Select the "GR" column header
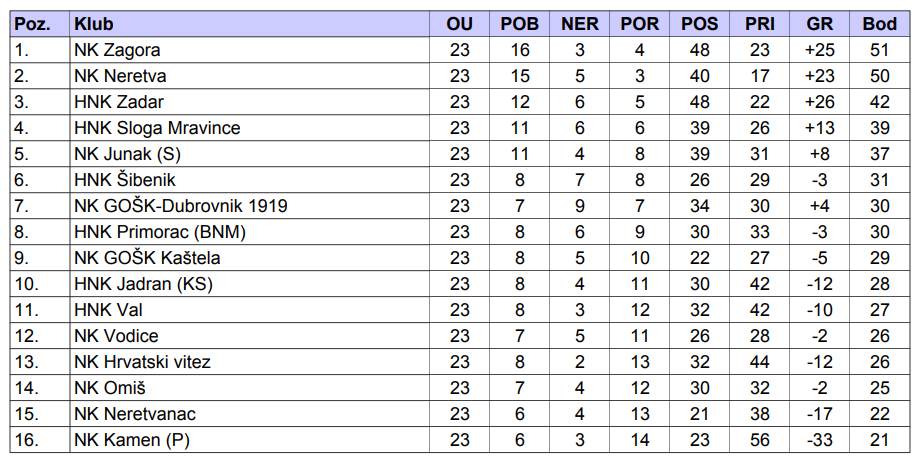The height and width of the screenshot is (464, 922). click(x=819, y=24)
